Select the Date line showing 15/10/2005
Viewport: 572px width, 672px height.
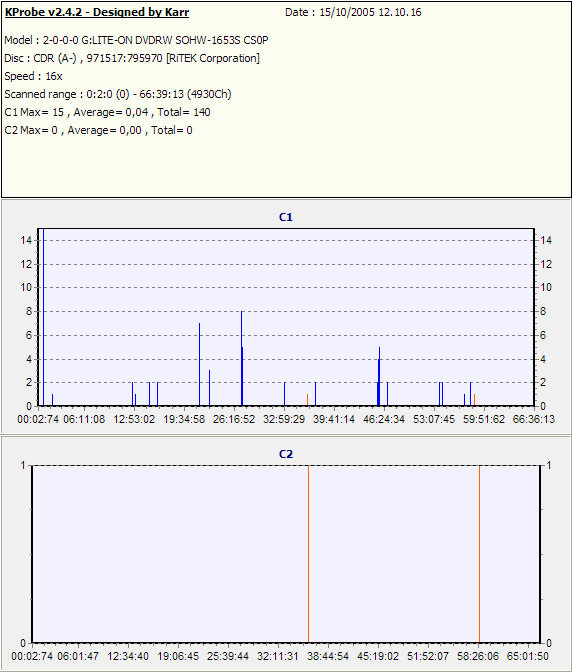pyautogui.click(x=353, y=12)
